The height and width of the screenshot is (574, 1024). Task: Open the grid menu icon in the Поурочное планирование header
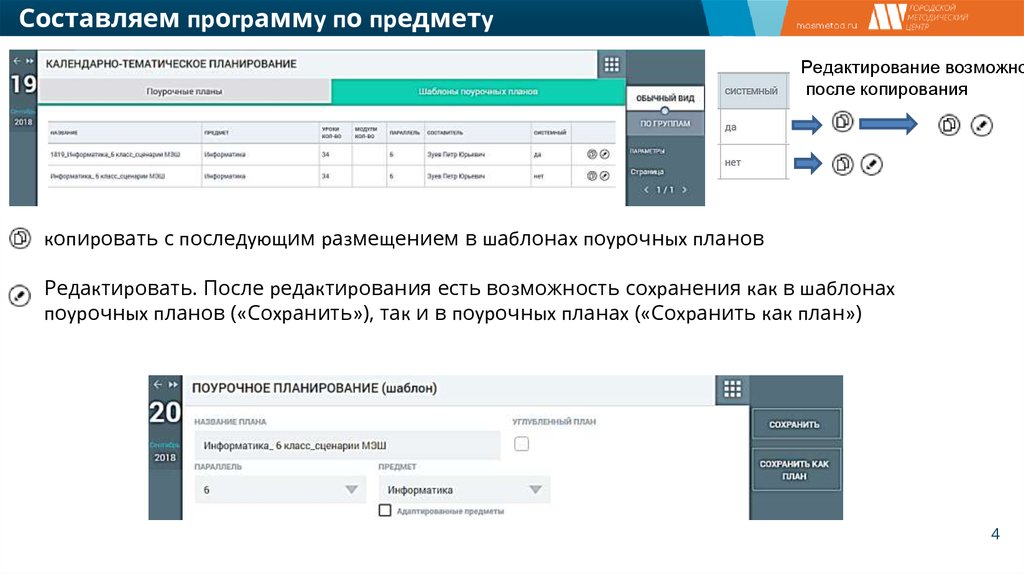click(x=732, y=390)
